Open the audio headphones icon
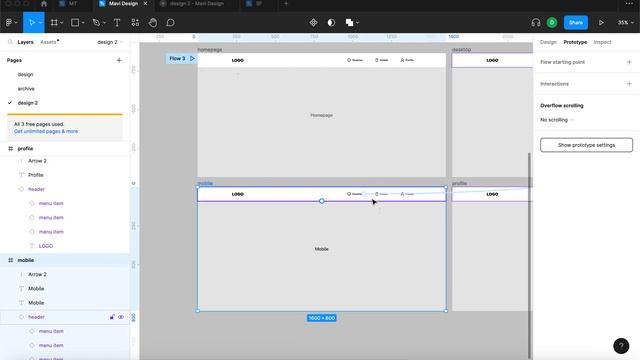640x360 pixels. point(536,23)
